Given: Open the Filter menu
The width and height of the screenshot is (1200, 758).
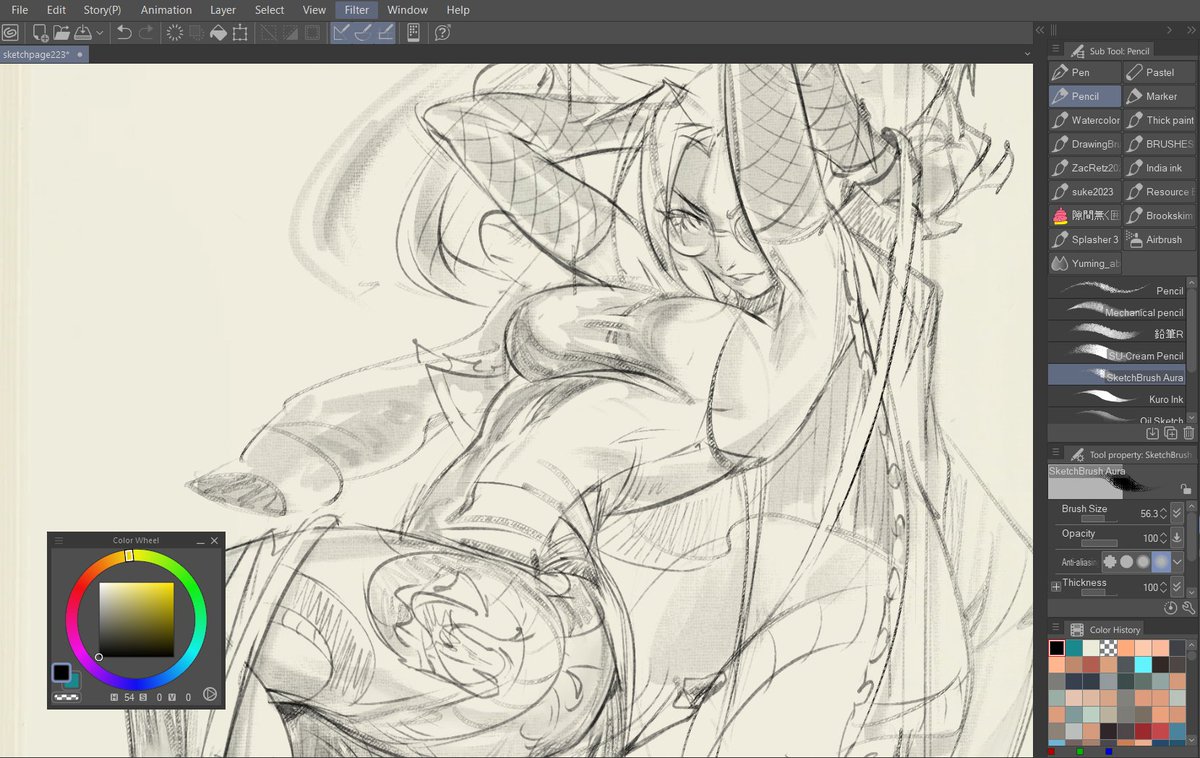Looking at the screenshot, I should tap(357, 10).
